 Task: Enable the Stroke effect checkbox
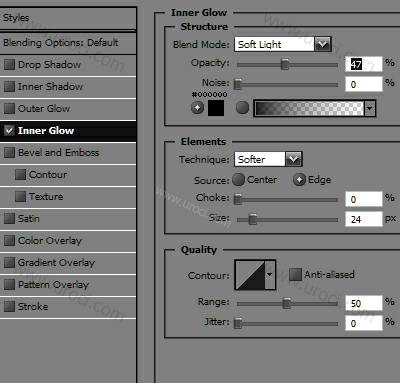click(x=9, y=306)
